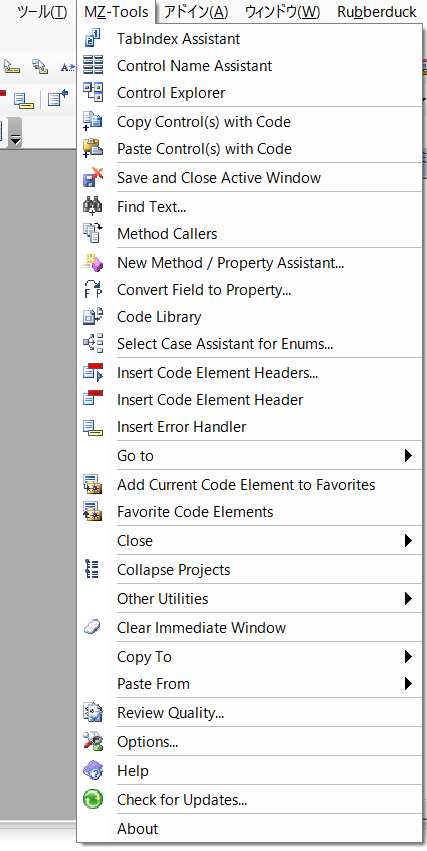Image resolution: width=427 pixels, height=851 pixels.
Task: Click the binoculars Find Text icon
Action: tap(93, 206)
